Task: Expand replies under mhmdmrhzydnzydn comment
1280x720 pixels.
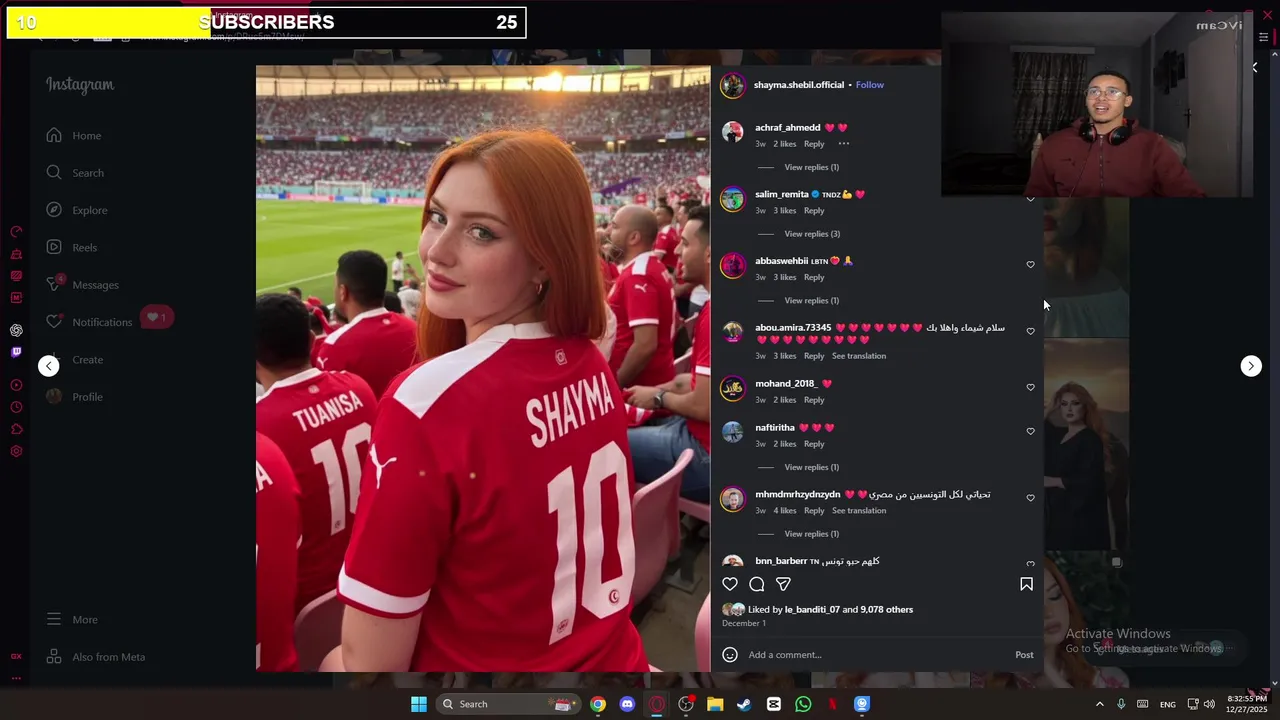Action: coord(811,534)
